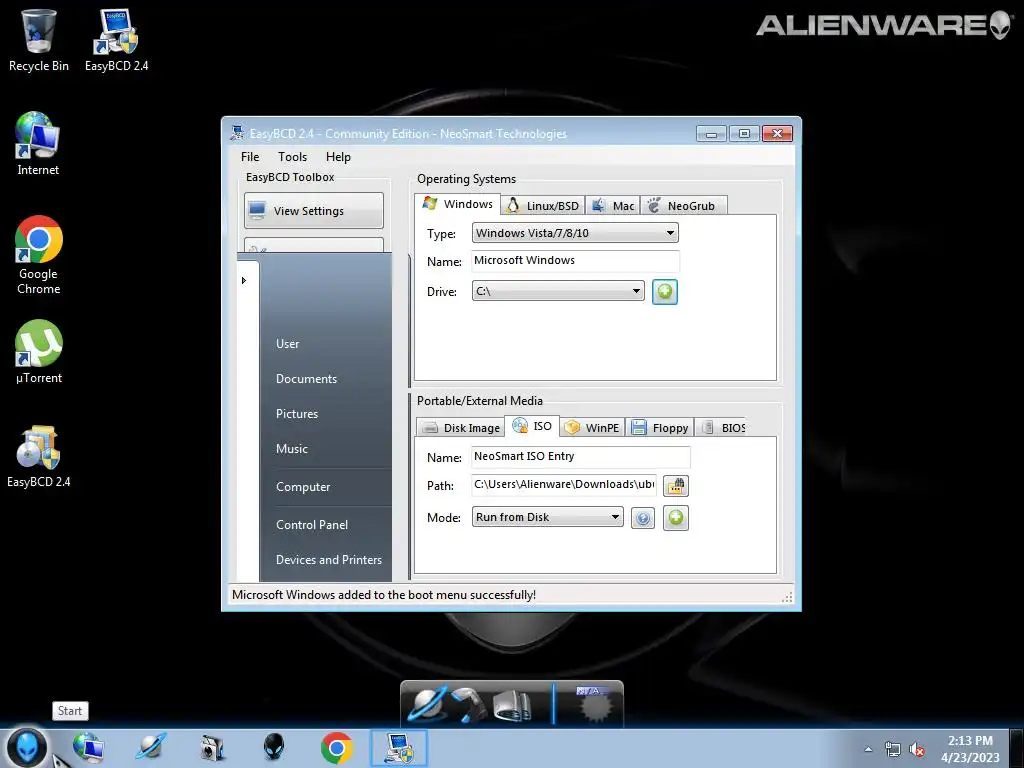1024x768 pixels.
Task: Open Music in start menu
Action: (291, 449)
